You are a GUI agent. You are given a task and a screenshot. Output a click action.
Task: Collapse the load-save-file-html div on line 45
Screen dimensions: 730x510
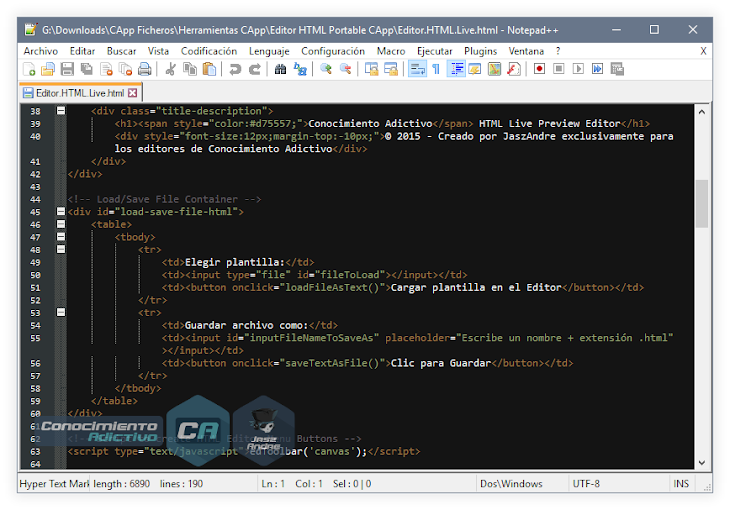pyautogui.click(x=61, y=211)
